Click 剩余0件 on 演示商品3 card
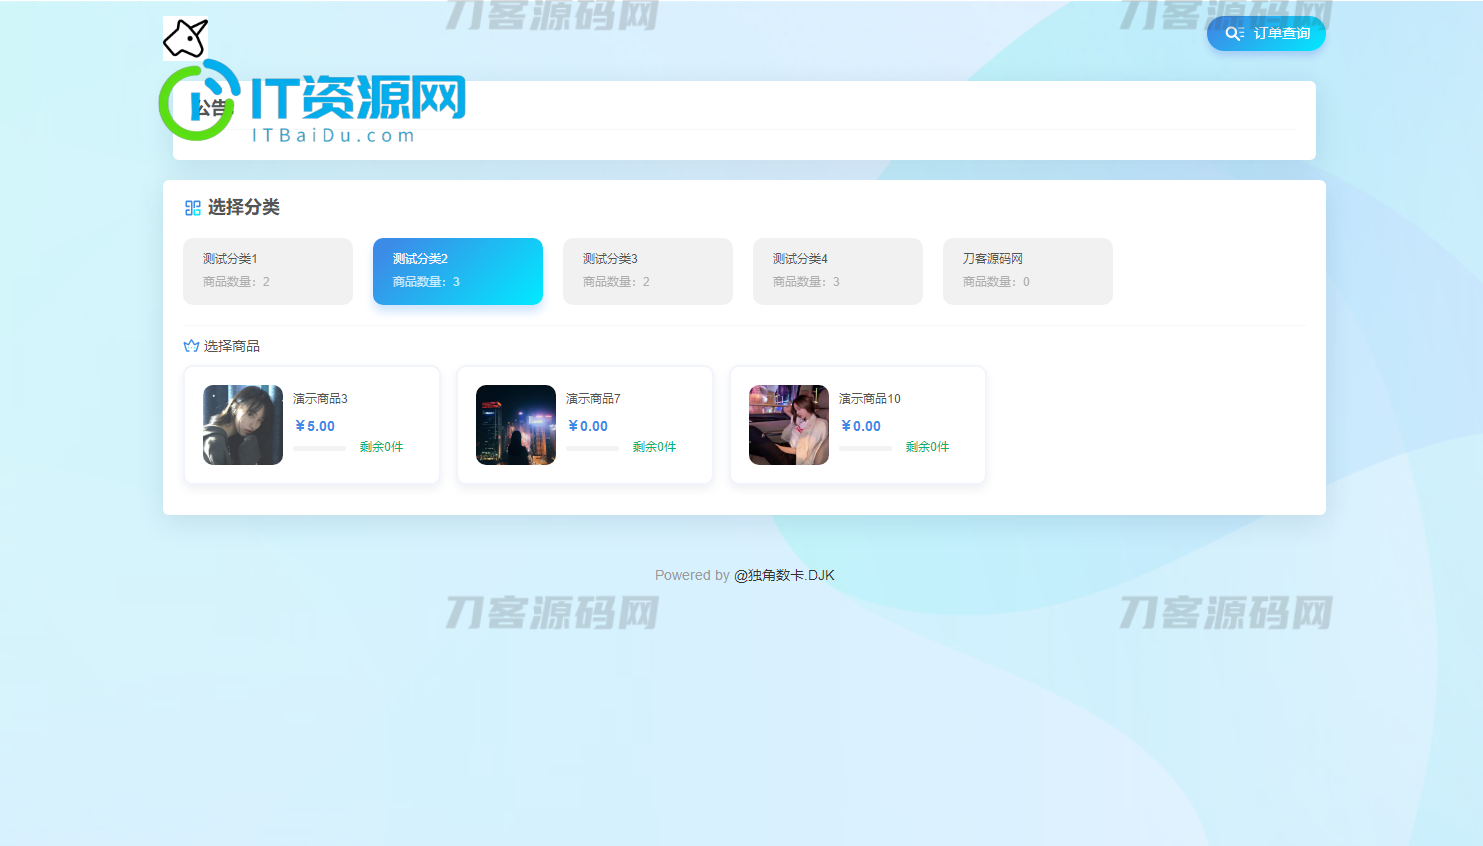 382,447
